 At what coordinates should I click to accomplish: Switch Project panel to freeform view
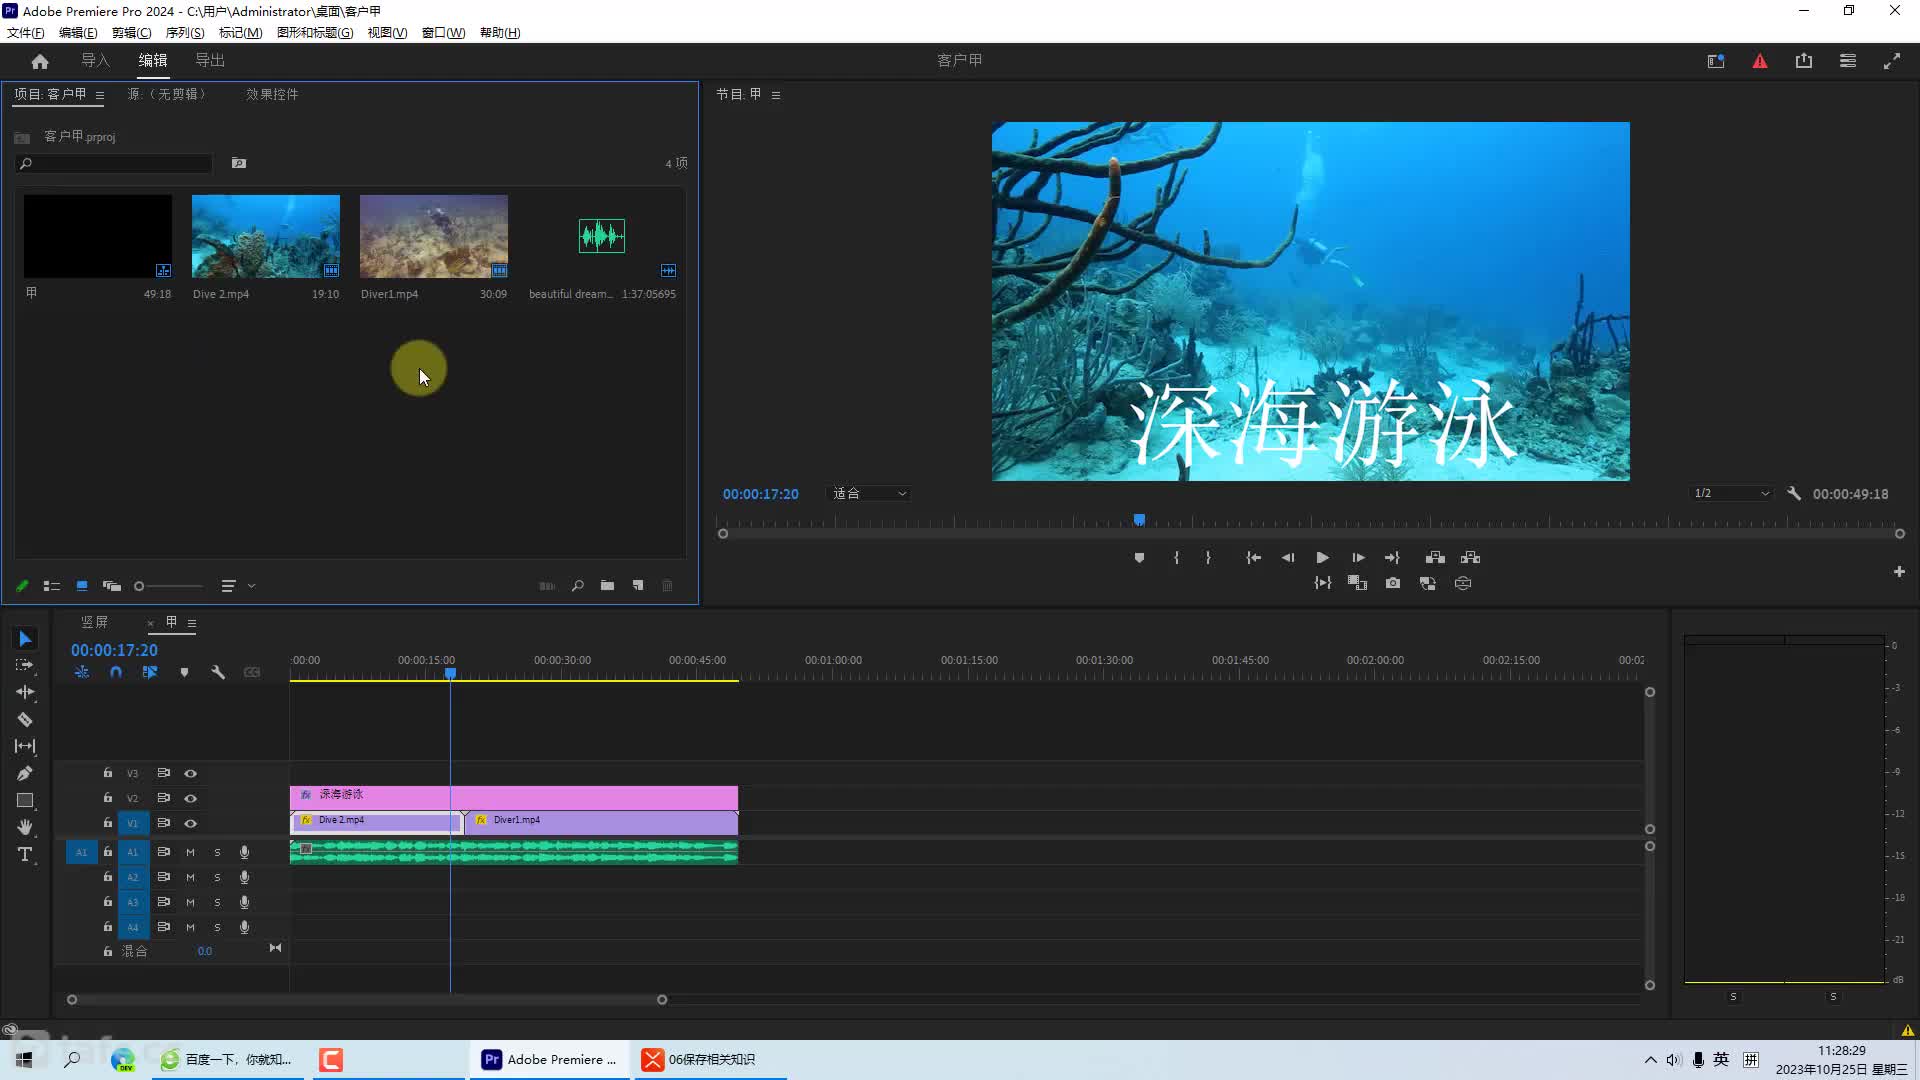(x=112, y=586)
